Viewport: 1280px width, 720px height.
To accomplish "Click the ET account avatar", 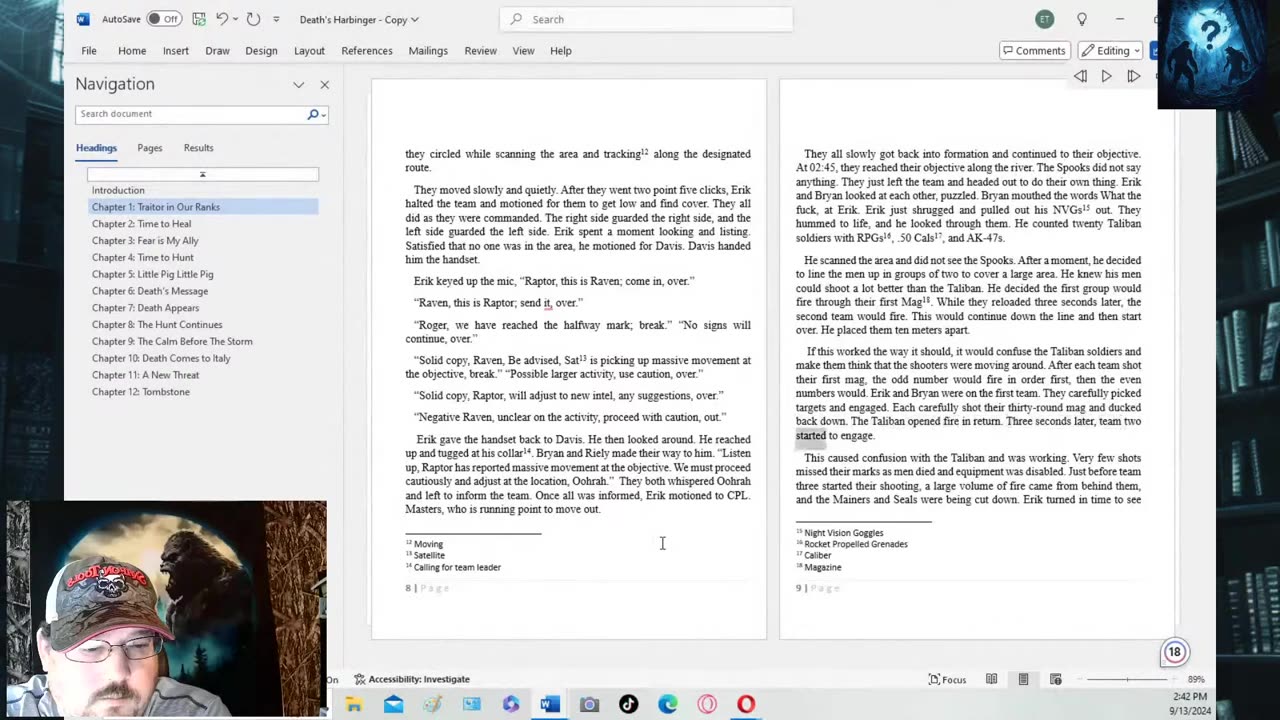I will coord(1045,19).
